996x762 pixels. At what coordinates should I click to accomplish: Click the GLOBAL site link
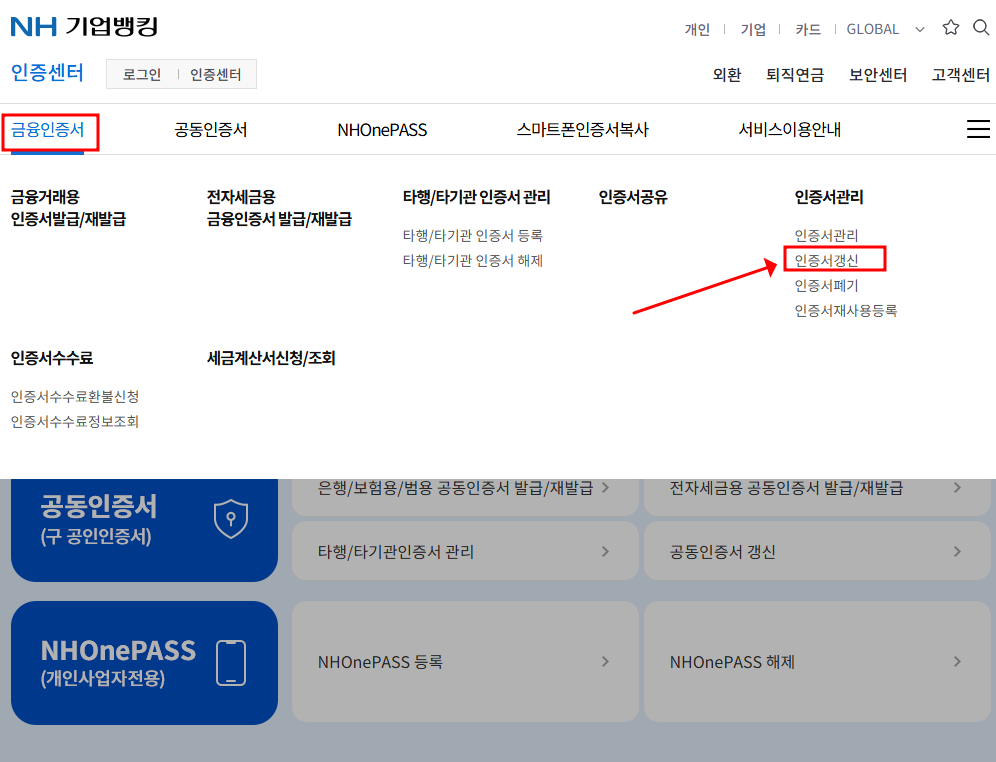[x=873, y=29]
